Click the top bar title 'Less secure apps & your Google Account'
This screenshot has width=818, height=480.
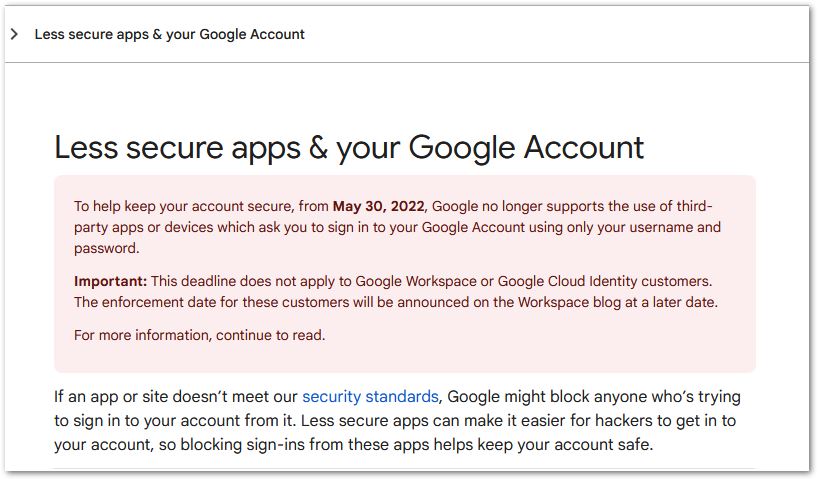click(170, 34)
